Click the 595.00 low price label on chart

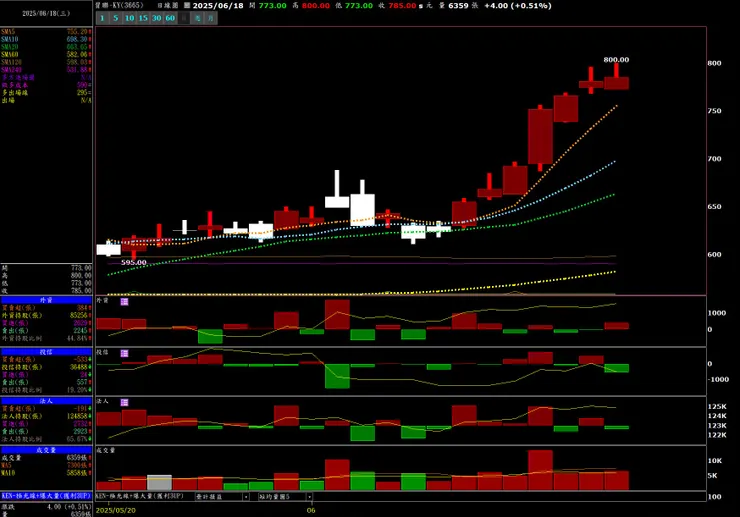pos(134,263)
